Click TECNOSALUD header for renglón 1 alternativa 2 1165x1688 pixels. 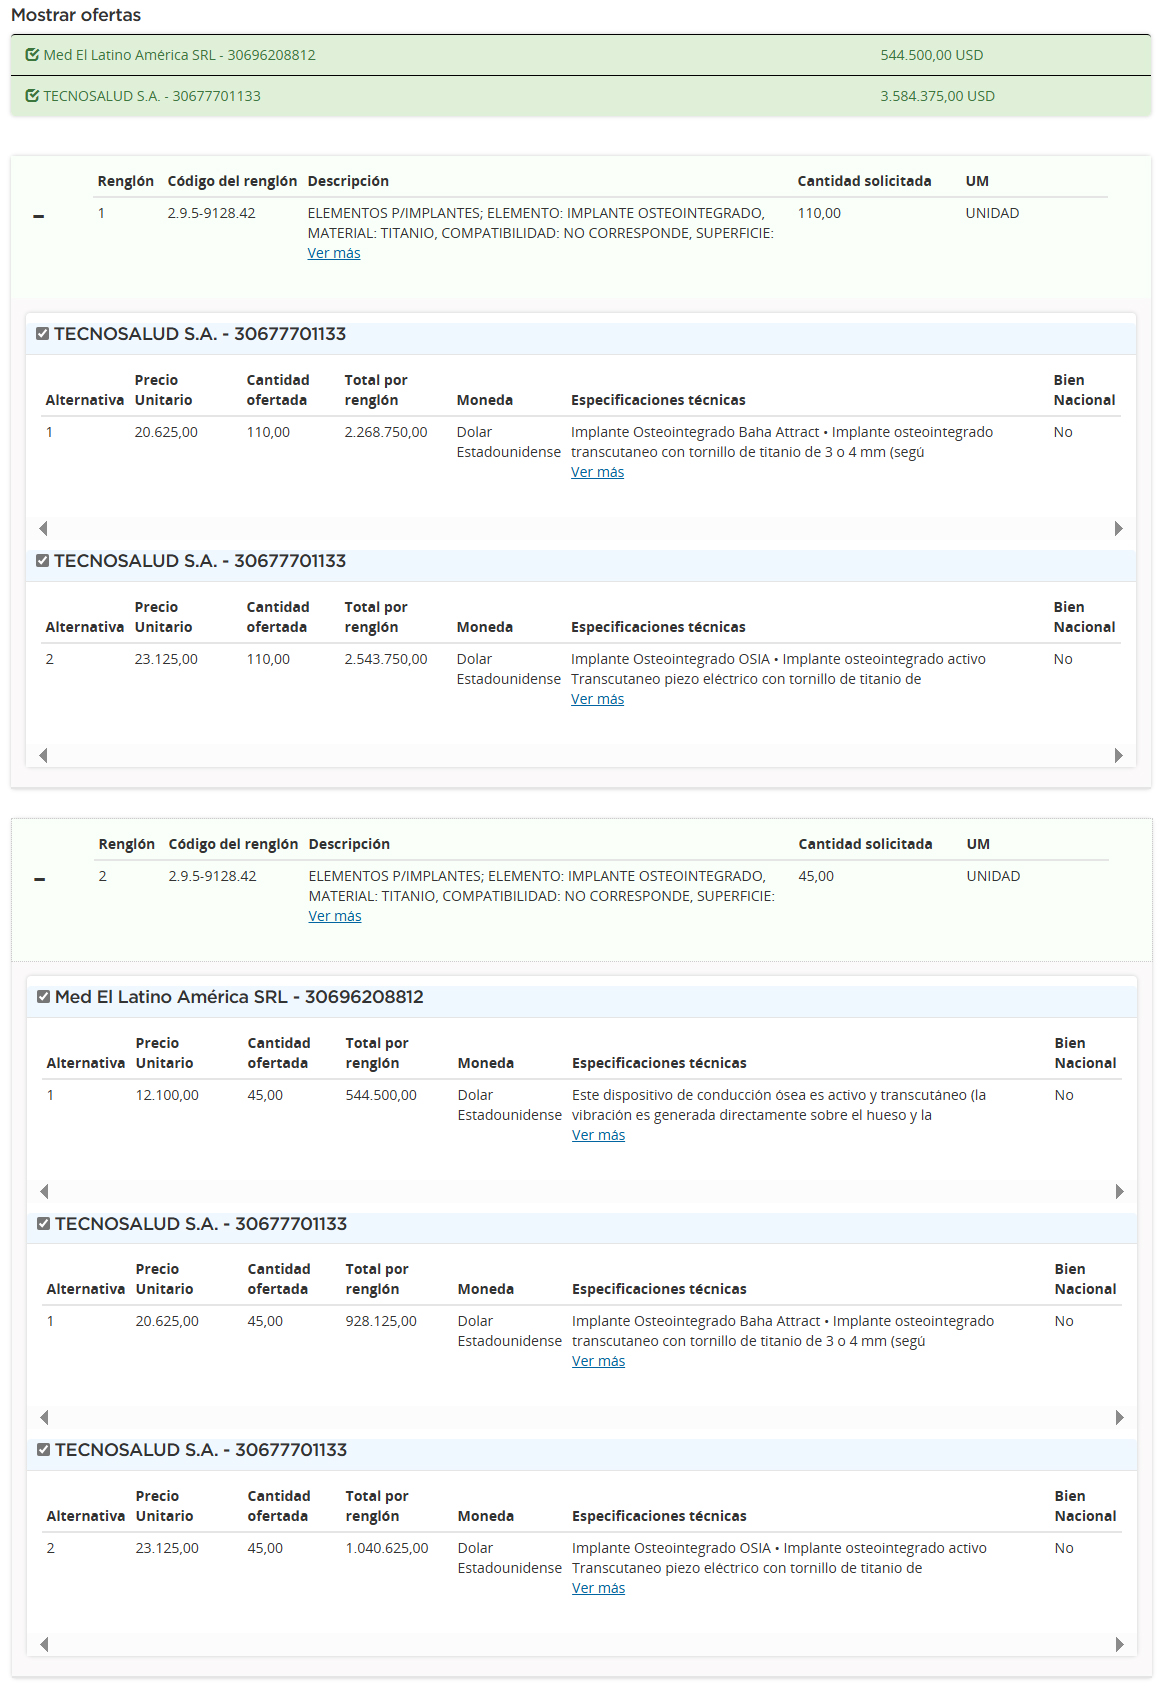[200, 561]
